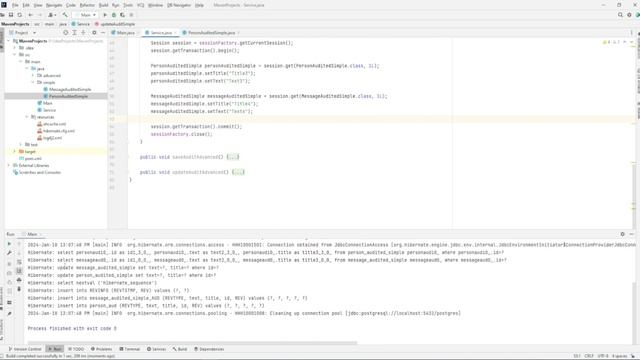Click Select Opened File target icon

(65, 33)
